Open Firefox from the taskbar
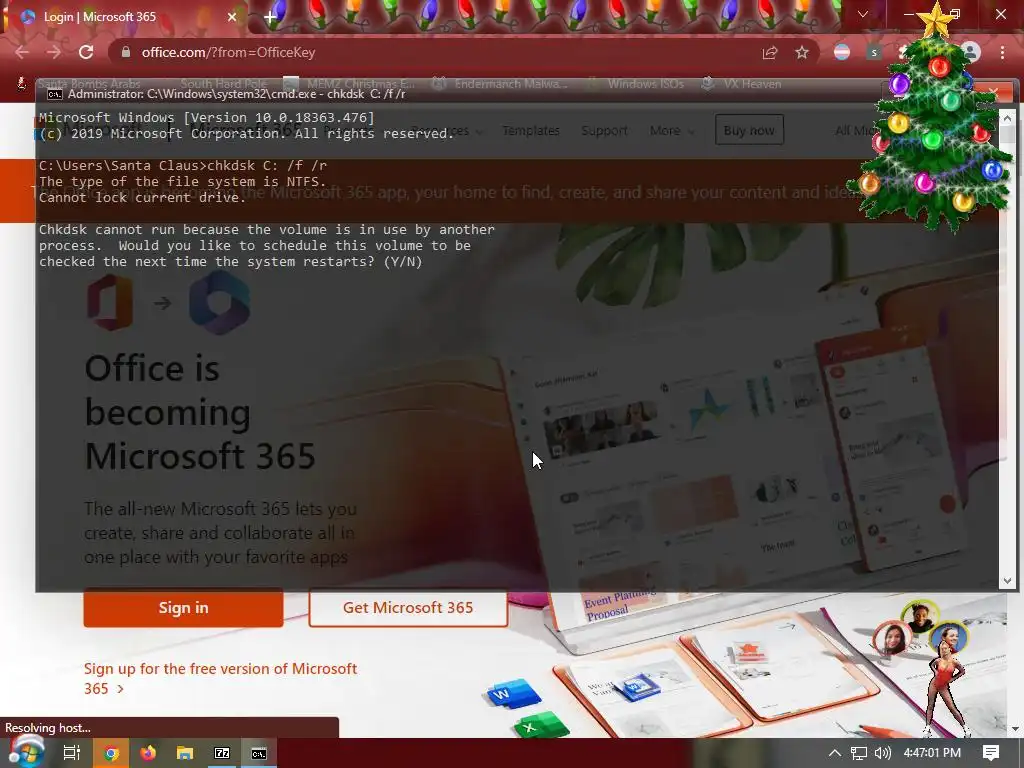 pos(148,753)
